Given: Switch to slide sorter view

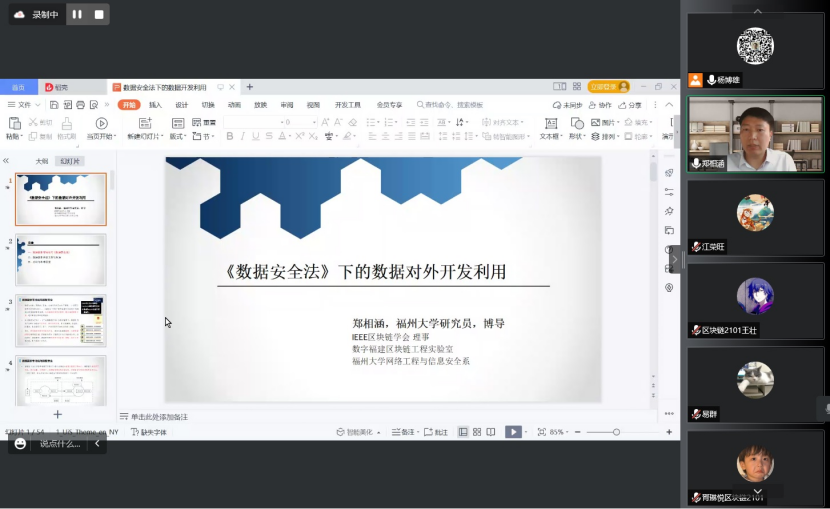Looking at the screenshot, I should [477, 432].
